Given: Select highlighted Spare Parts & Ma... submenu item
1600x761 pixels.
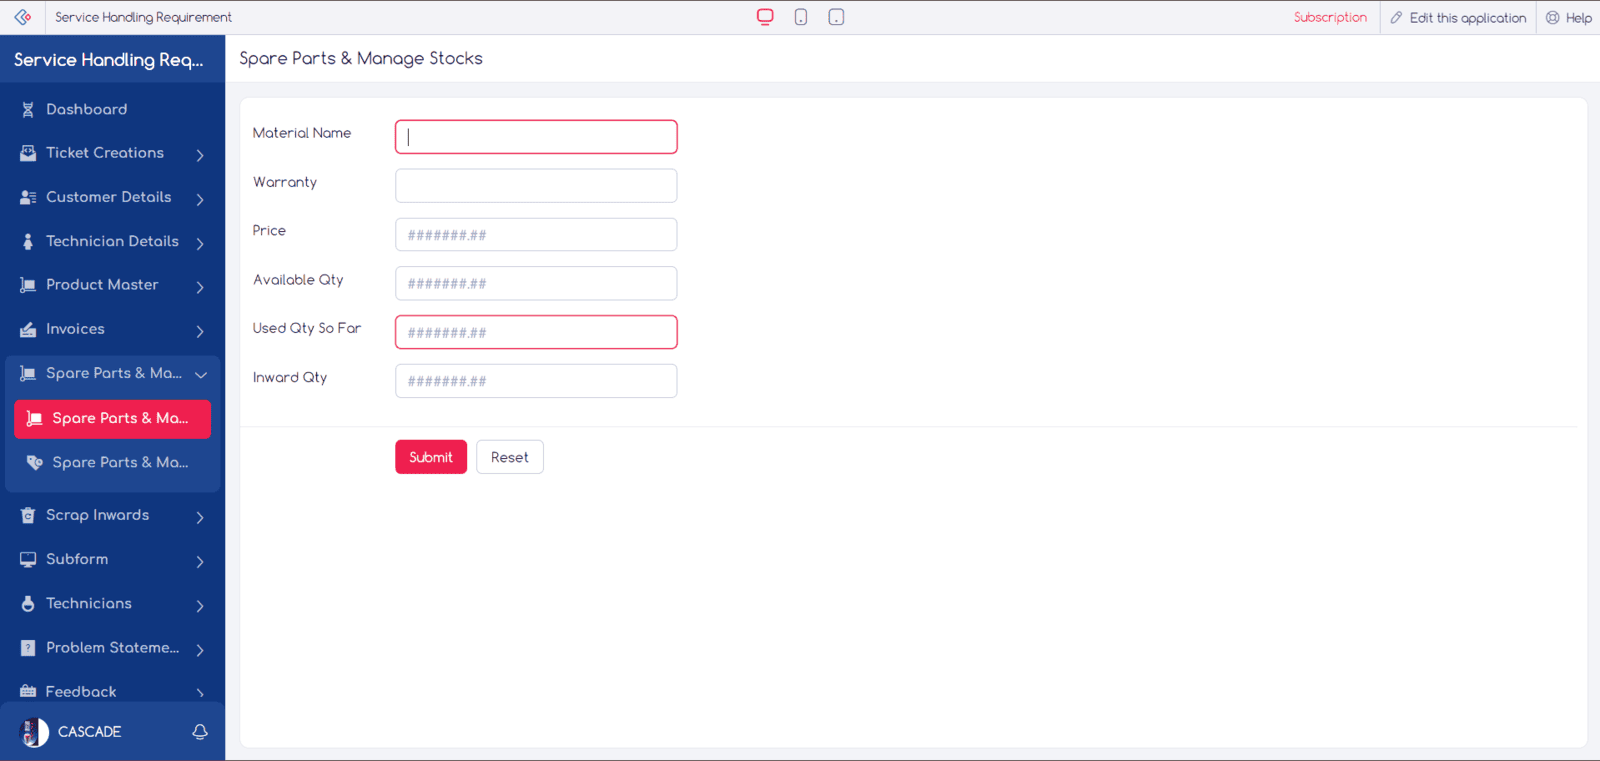Looking at the screenshot, I should [x=112, y=419].
